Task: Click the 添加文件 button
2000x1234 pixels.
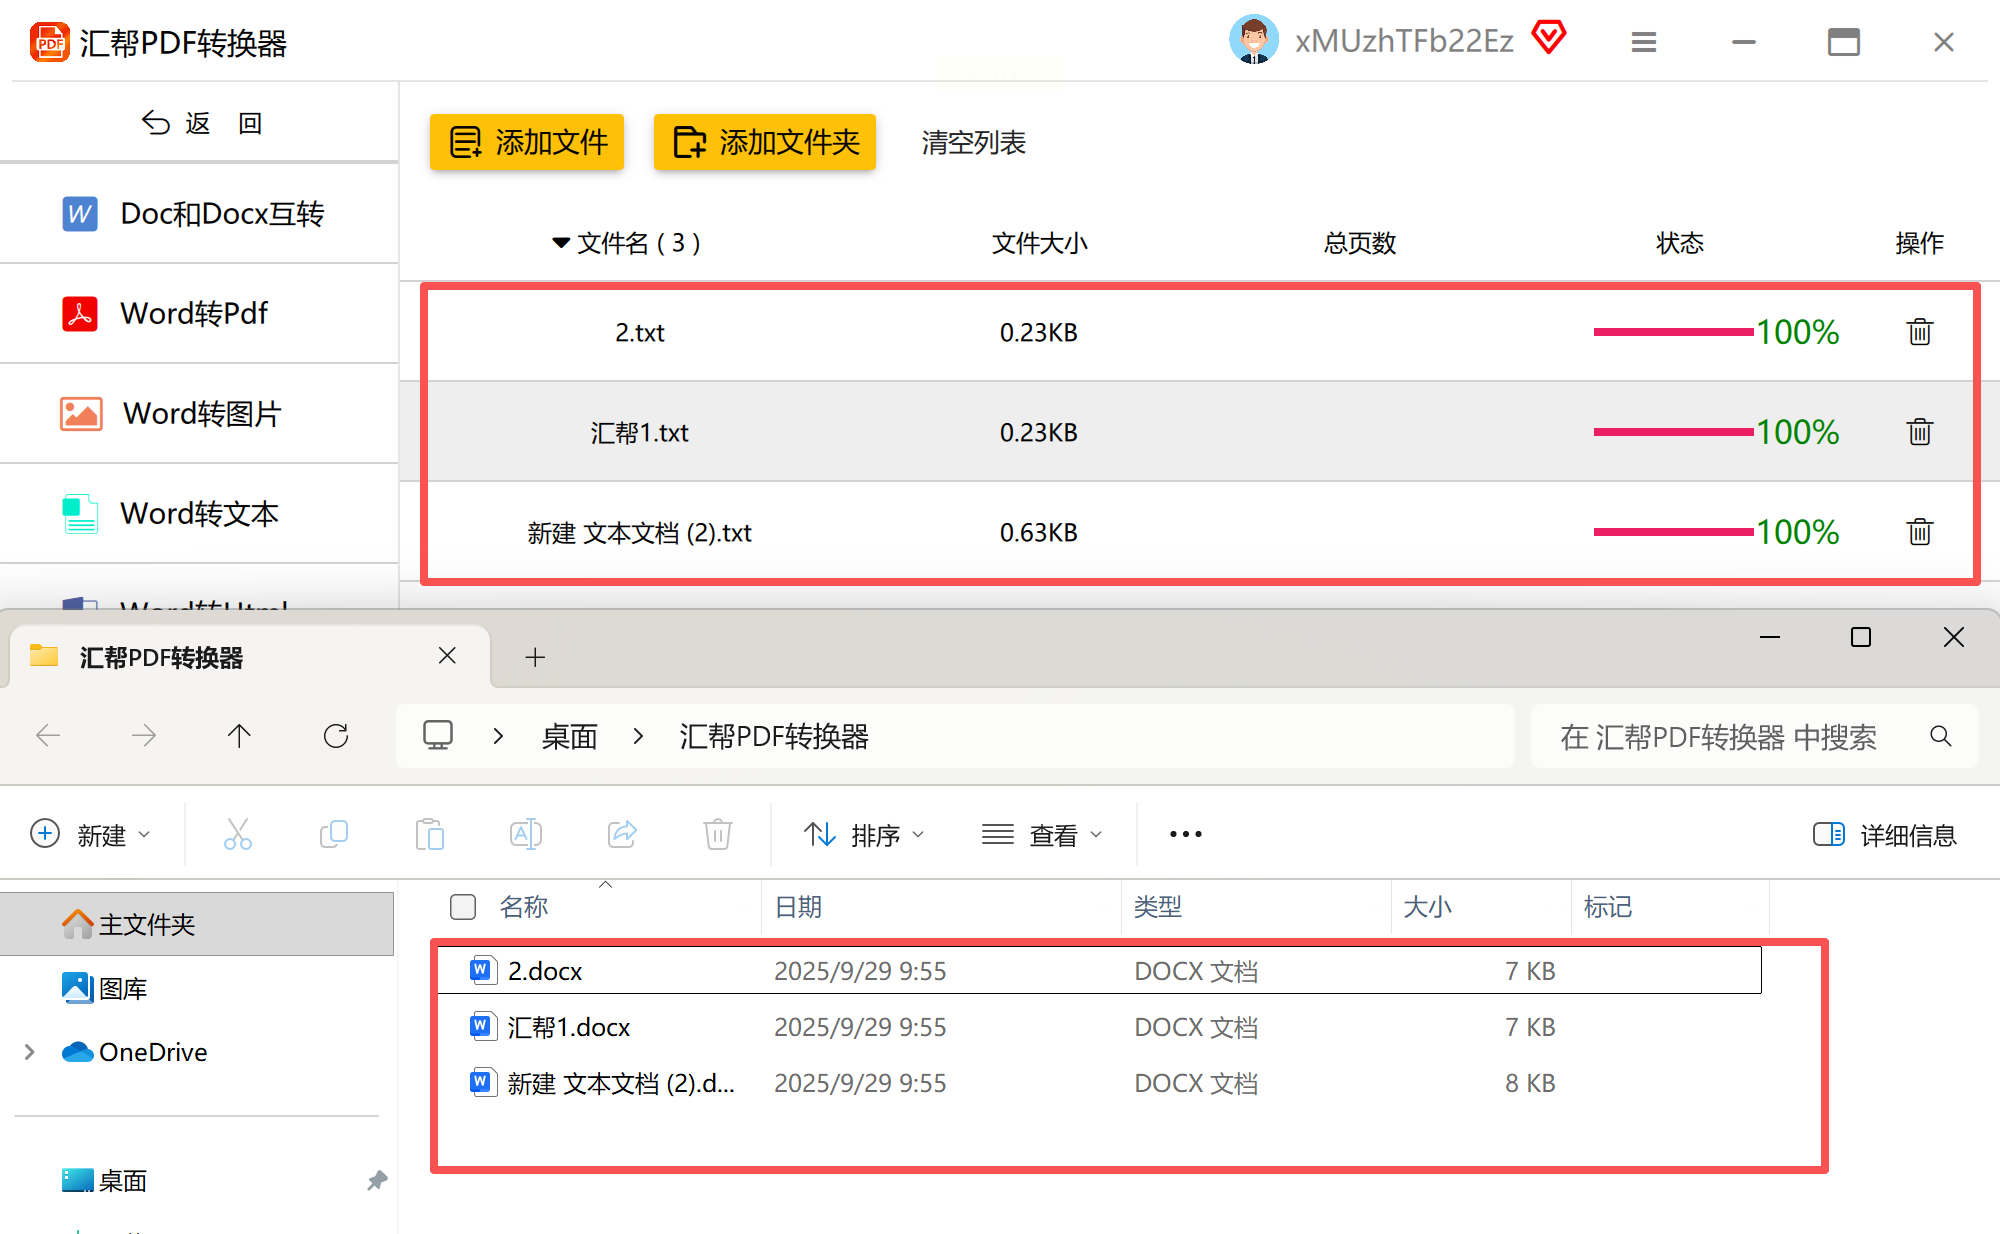Action: pos(527,142)
